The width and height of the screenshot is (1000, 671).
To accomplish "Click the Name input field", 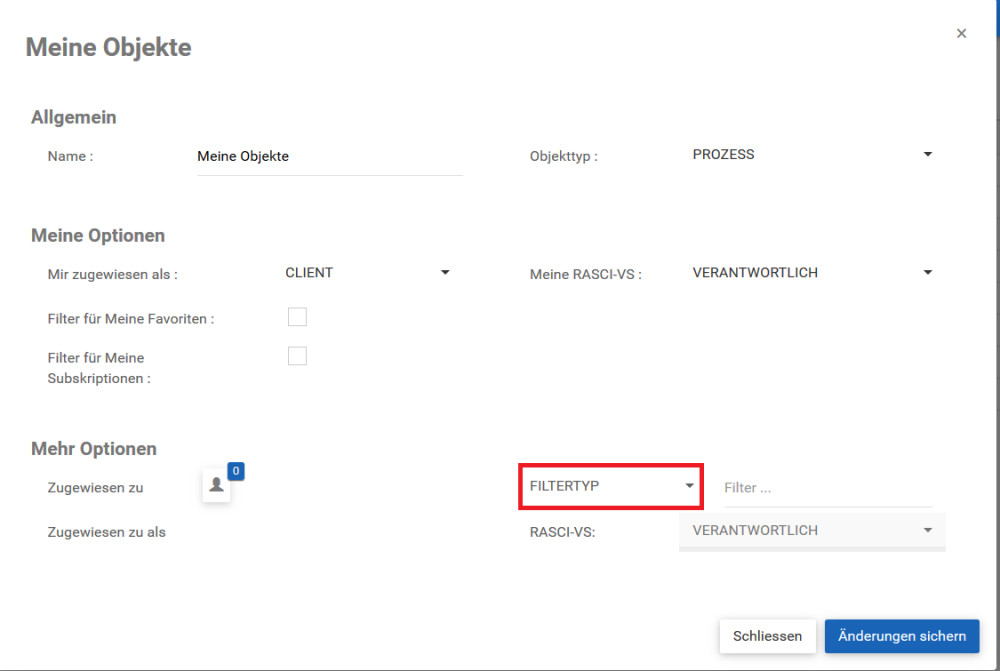I will (330, 157).
